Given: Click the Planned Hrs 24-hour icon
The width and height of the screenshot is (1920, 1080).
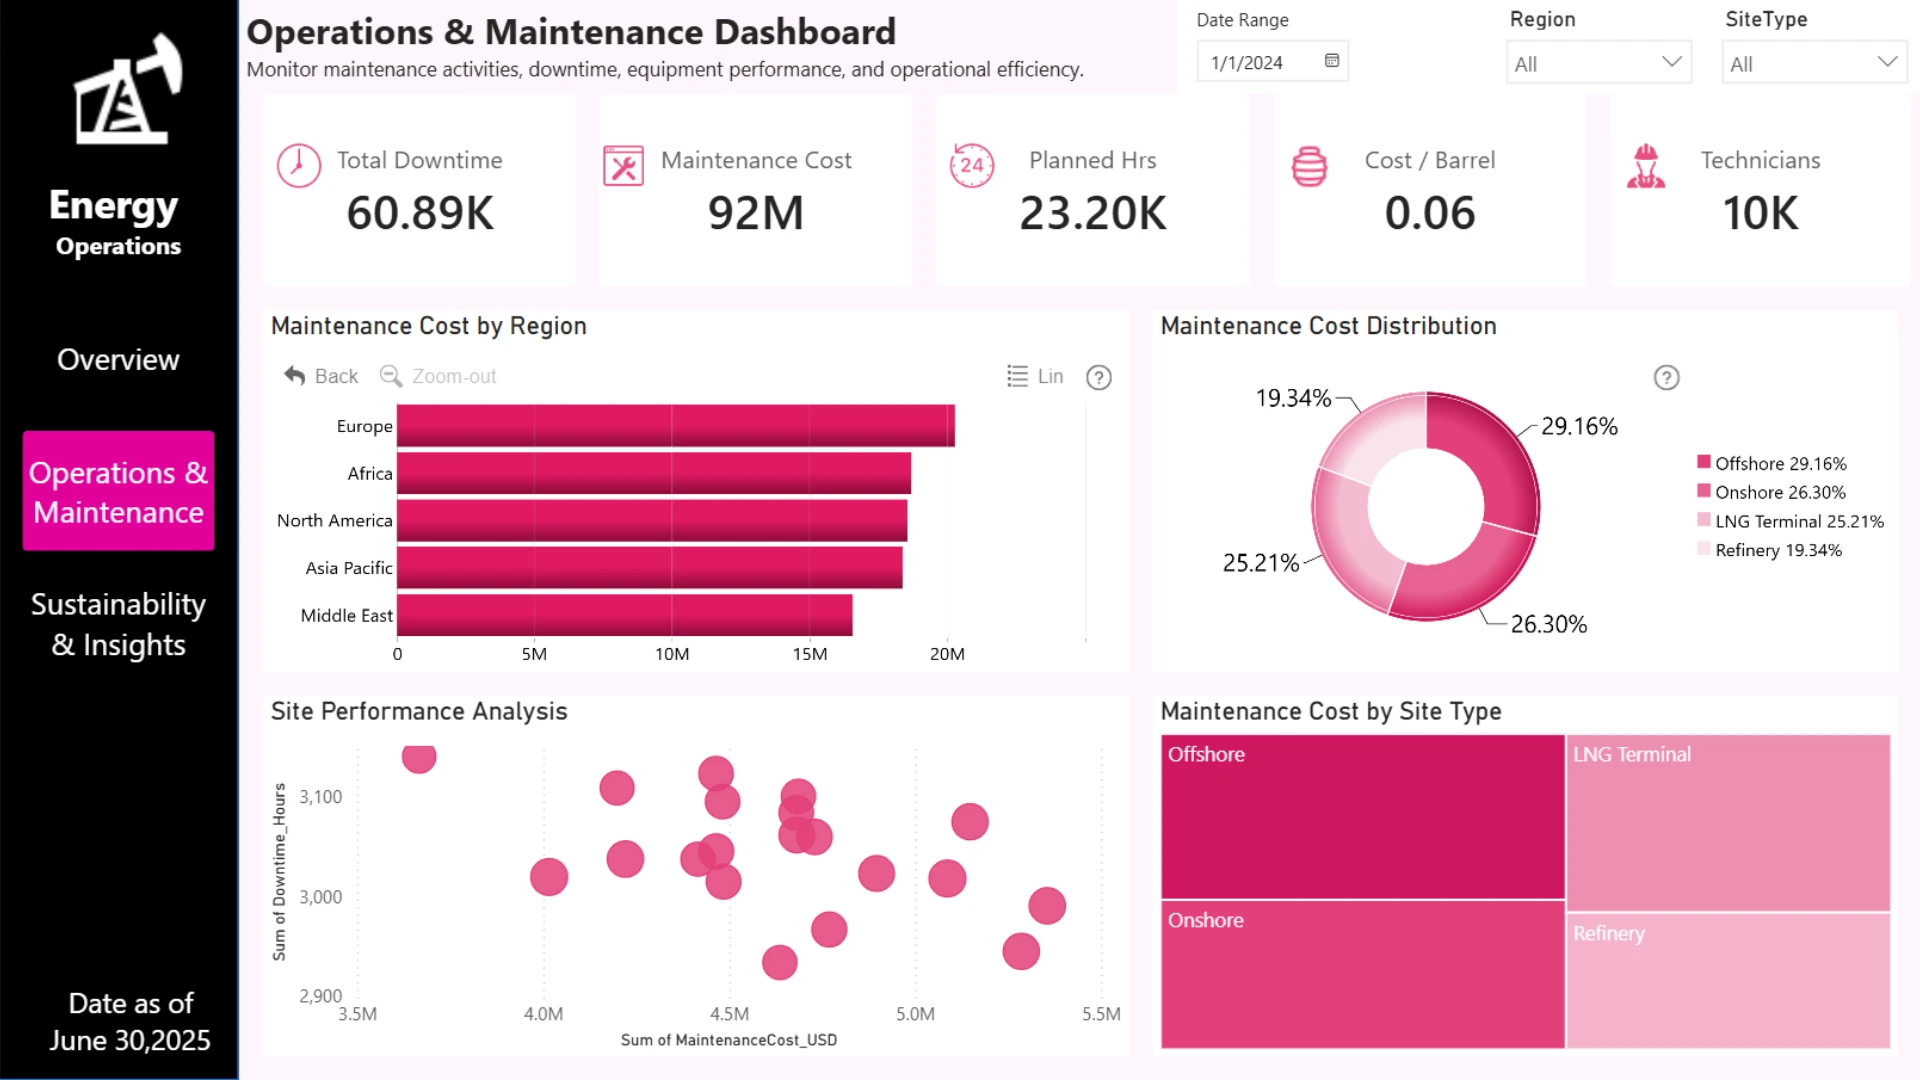Looking at the screenshot, I should pos(971,165).
